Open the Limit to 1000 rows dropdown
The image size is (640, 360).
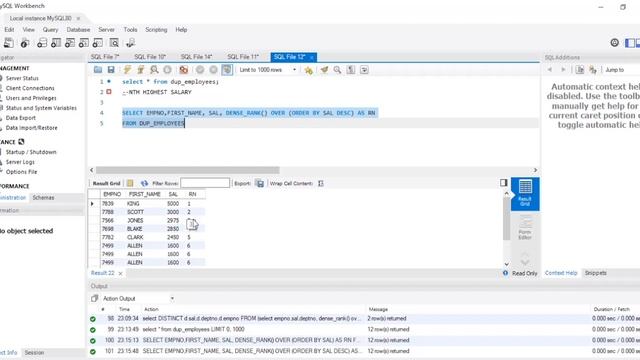click(x=268, y=70)
